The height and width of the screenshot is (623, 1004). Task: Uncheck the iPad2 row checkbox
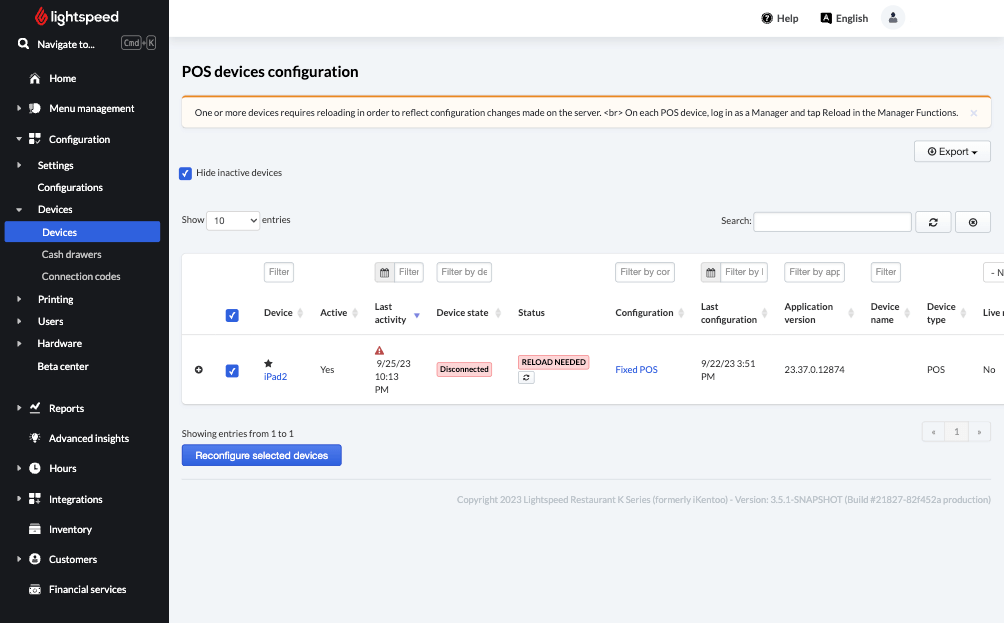232,371
